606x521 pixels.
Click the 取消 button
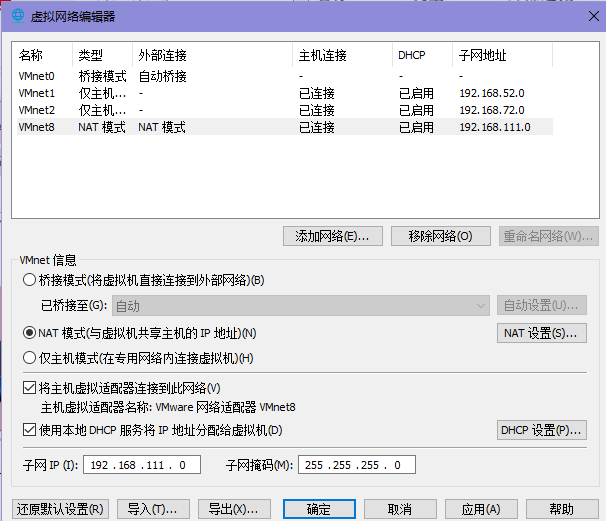(x=400, y=509)
